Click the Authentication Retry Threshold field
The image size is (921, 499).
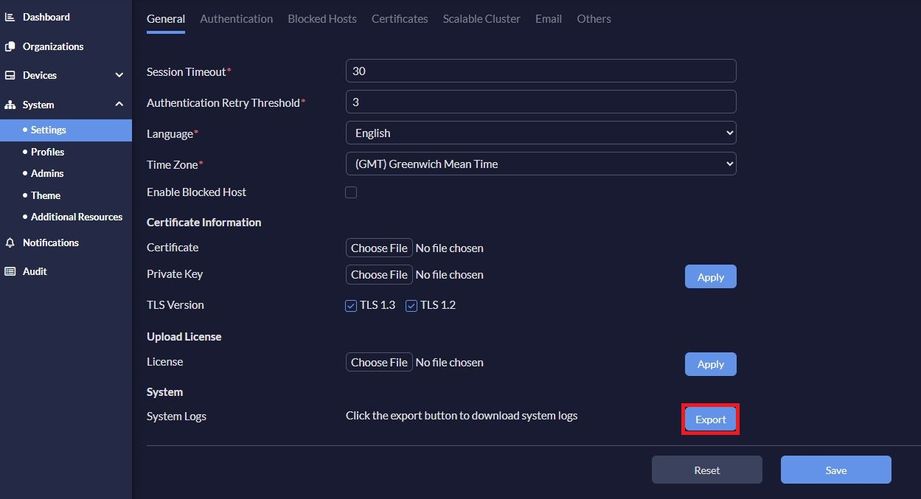click(541, 102)
